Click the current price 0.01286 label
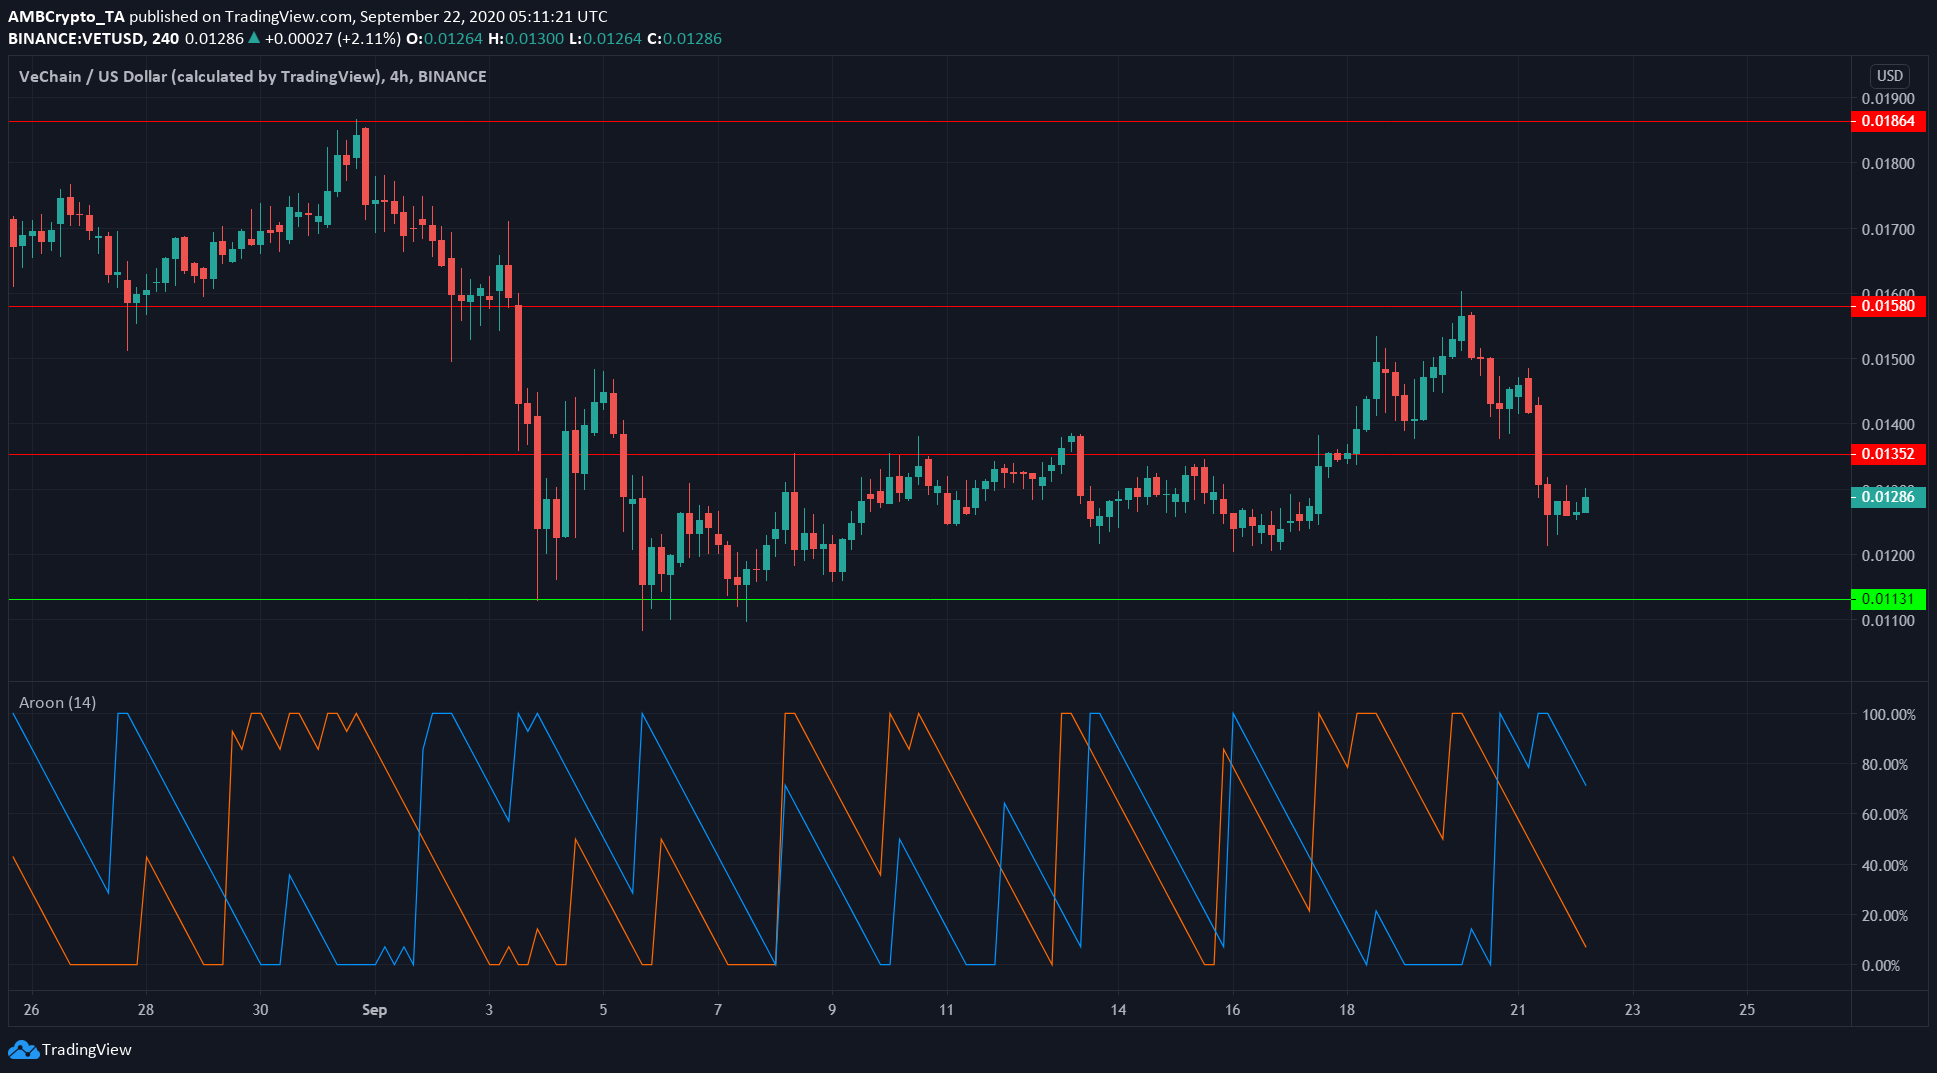Screen dimensions: 1937x1073 pos(1888,497)
